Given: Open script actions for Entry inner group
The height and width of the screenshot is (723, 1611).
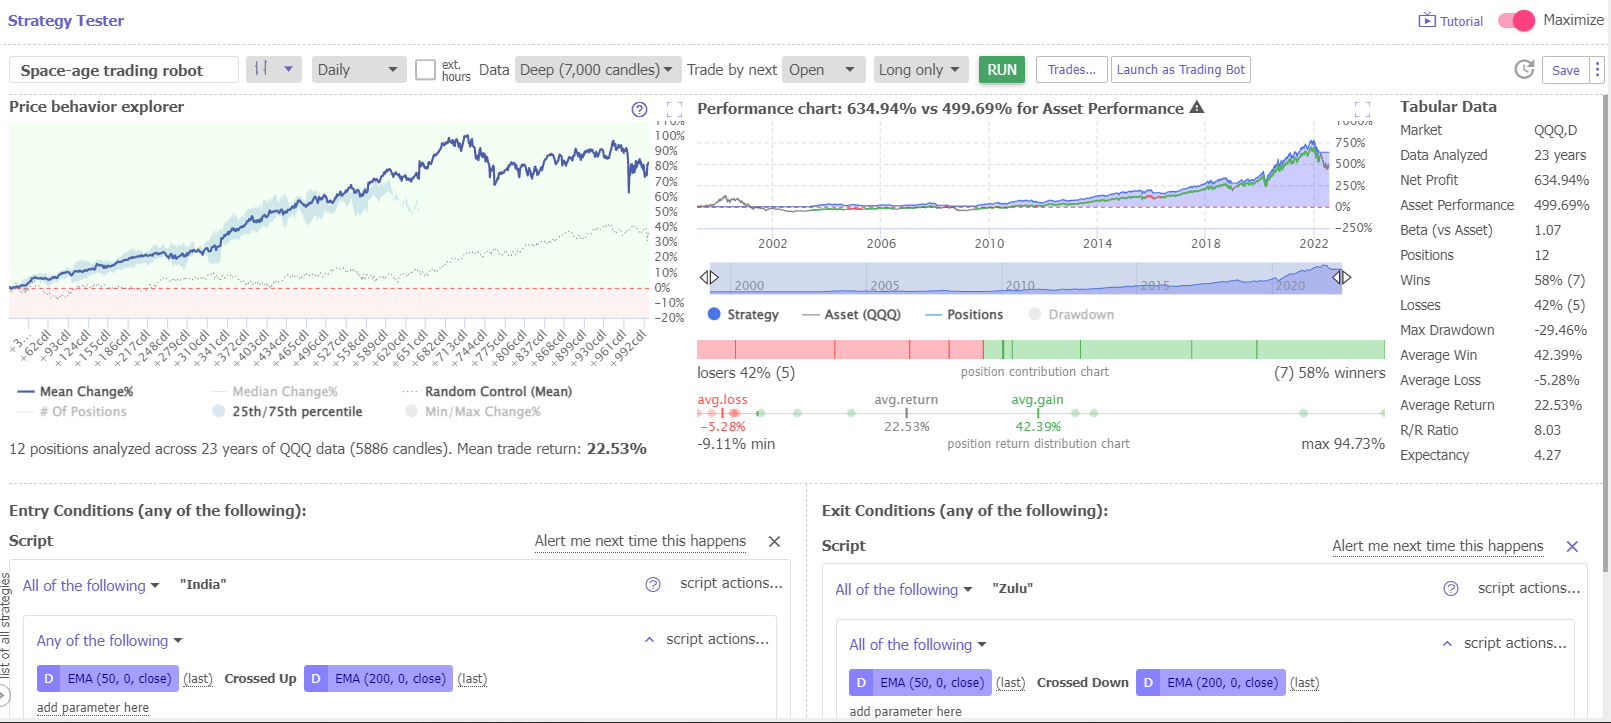Looking at the screenshot, I should (x=717, y=639).
